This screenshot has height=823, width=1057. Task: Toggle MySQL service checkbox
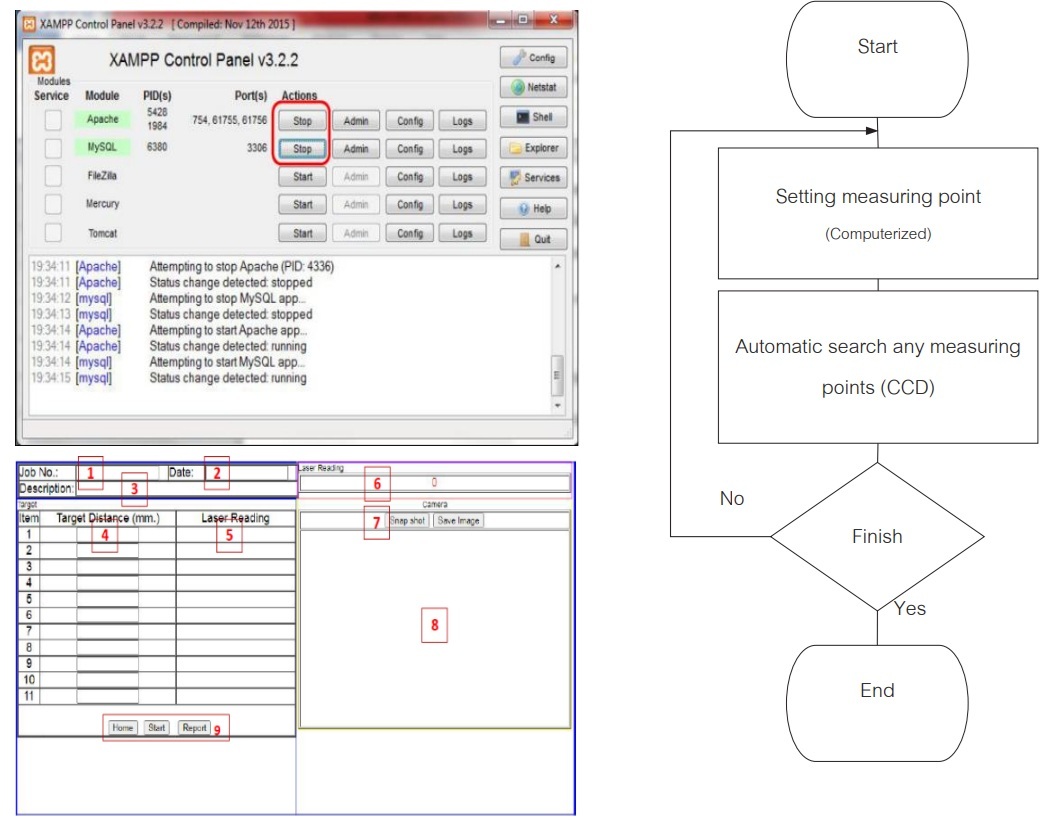[x=53, y=148]
